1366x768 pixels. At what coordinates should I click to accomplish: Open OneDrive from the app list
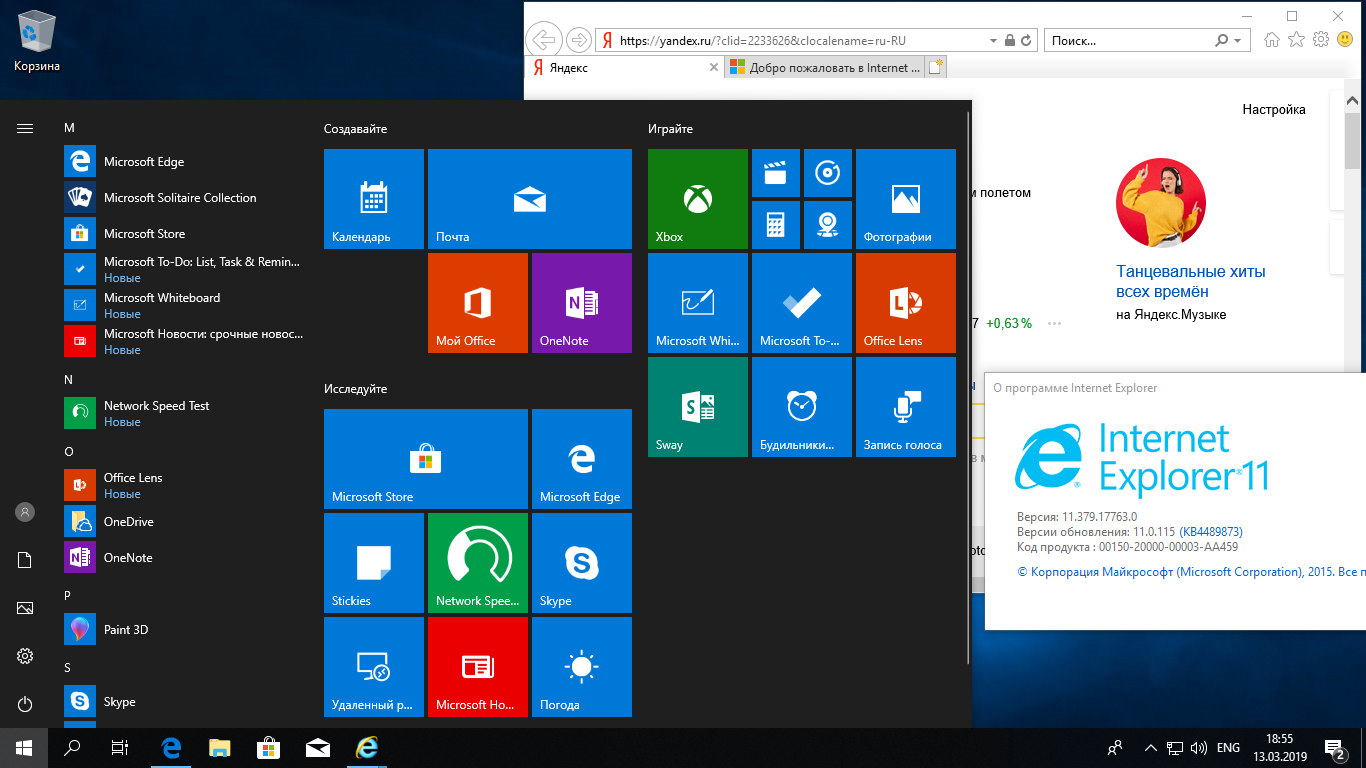click(x=183, y=521)
